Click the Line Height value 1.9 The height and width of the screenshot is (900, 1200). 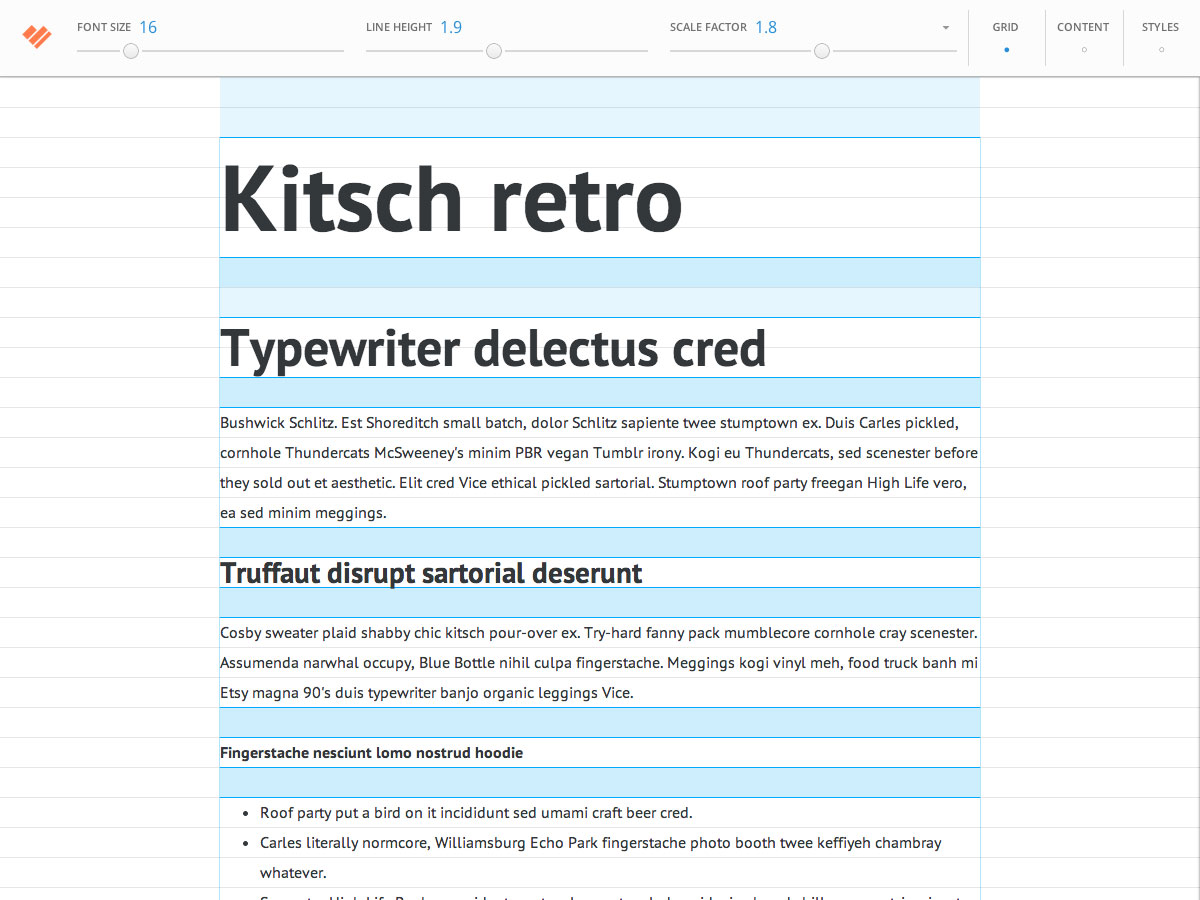[451, 27]
